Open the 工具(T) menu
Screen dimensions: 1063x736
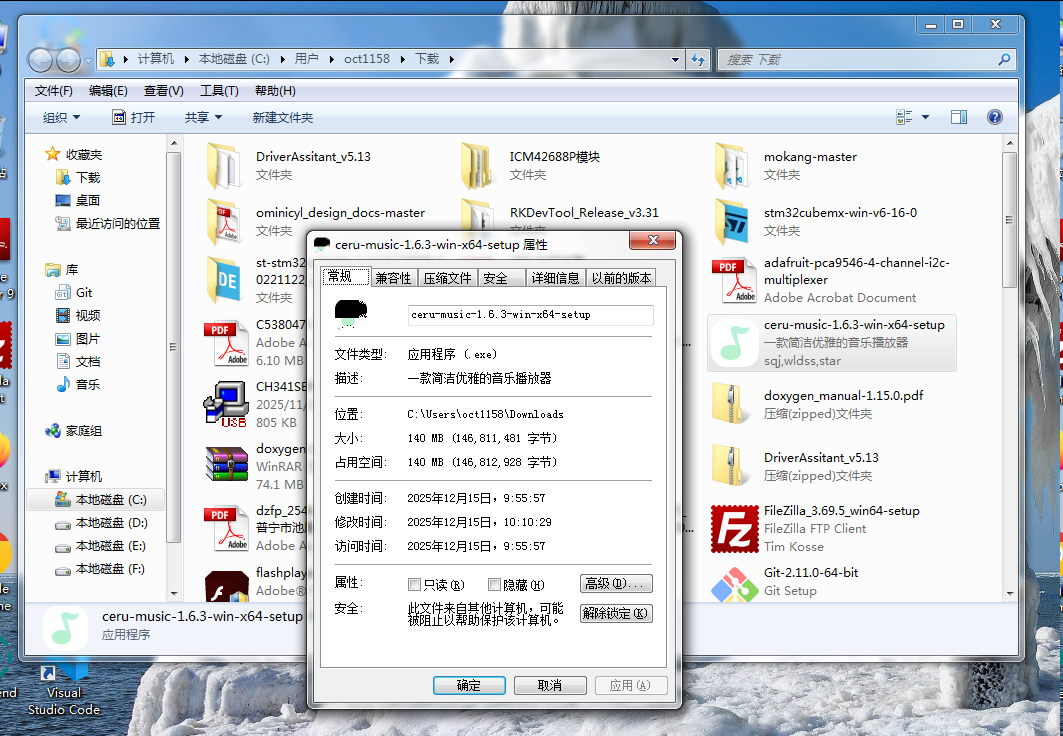[219, 91]
